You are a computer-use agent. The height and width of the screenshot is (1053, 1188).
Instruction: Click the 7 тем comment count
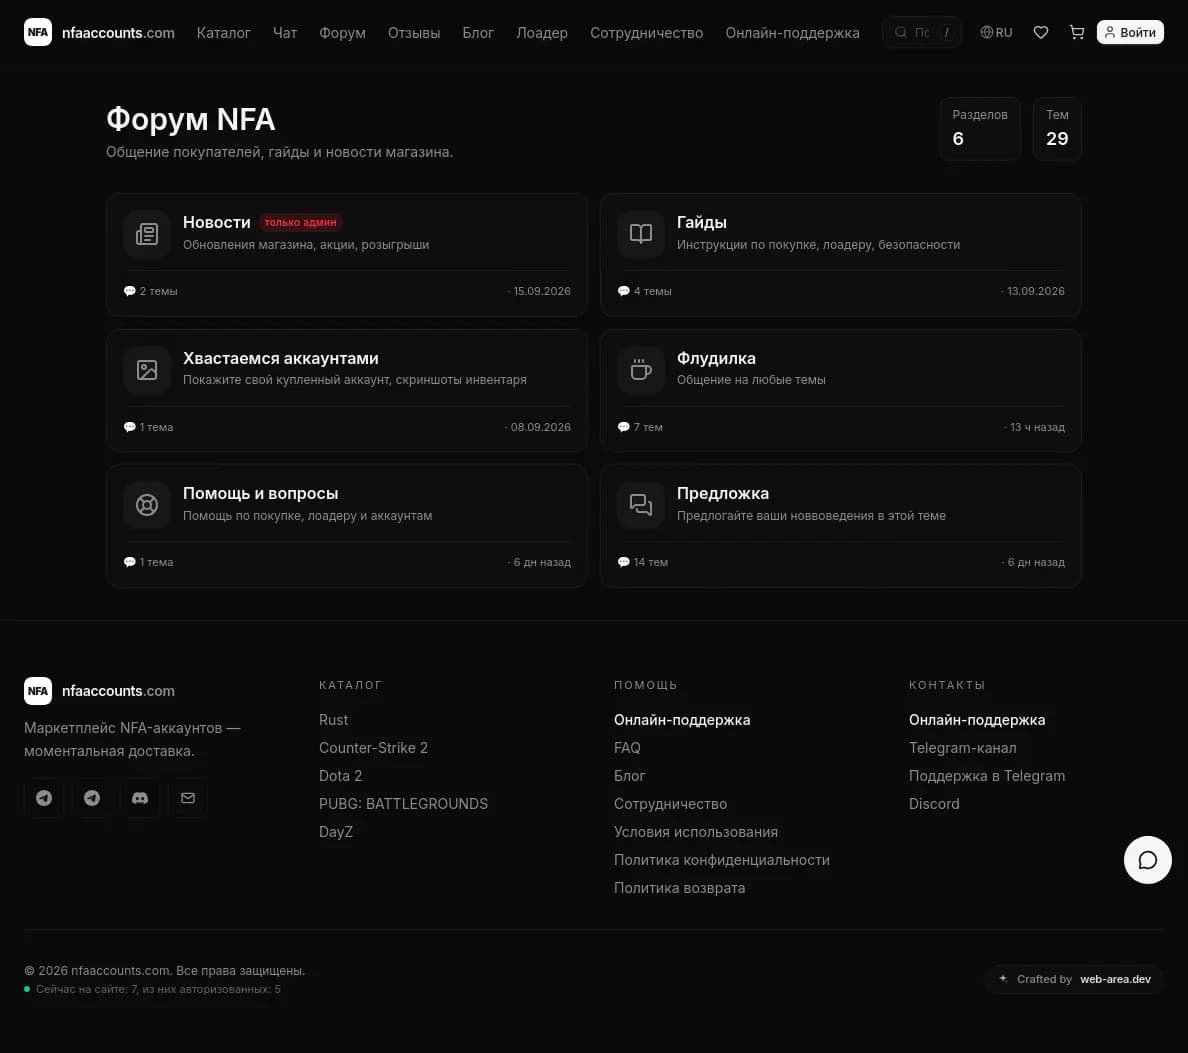(x=640, y=427)
